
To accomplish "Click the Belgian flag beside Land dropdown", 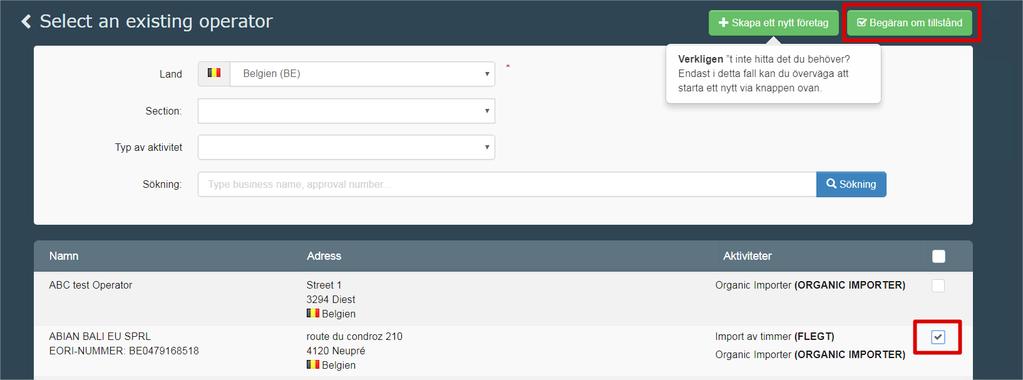I will [214, 73].
